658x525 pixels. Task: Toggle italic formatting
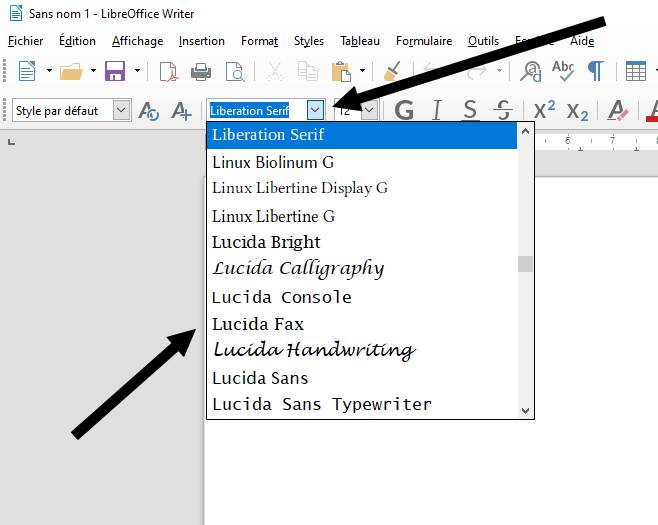pyautogui.click(x=437, y=110)
